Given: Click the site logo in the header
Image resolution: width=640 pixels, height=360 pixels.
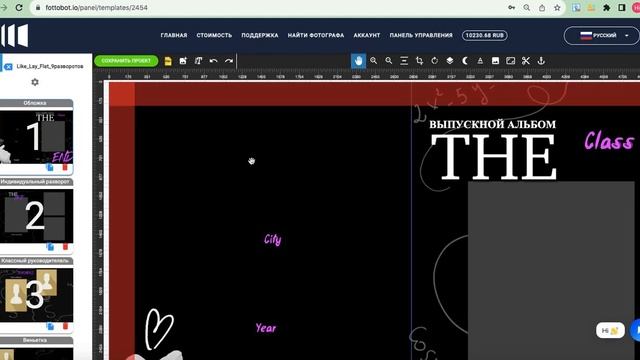Looking at the screenshot, I should pyautogui.click(x=15, y=36).
